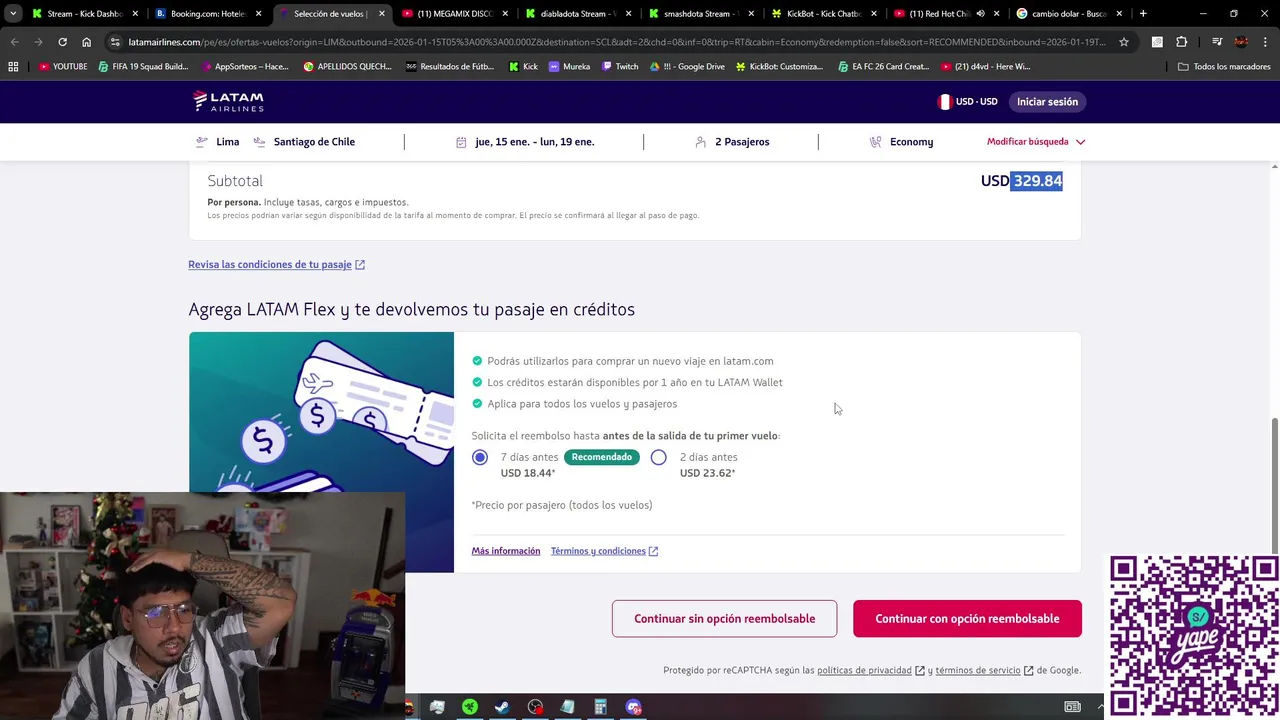Viewport: 1280px width, 720px height.
Task: Click the Recomendado badge
Action: (x=602, y=457)
